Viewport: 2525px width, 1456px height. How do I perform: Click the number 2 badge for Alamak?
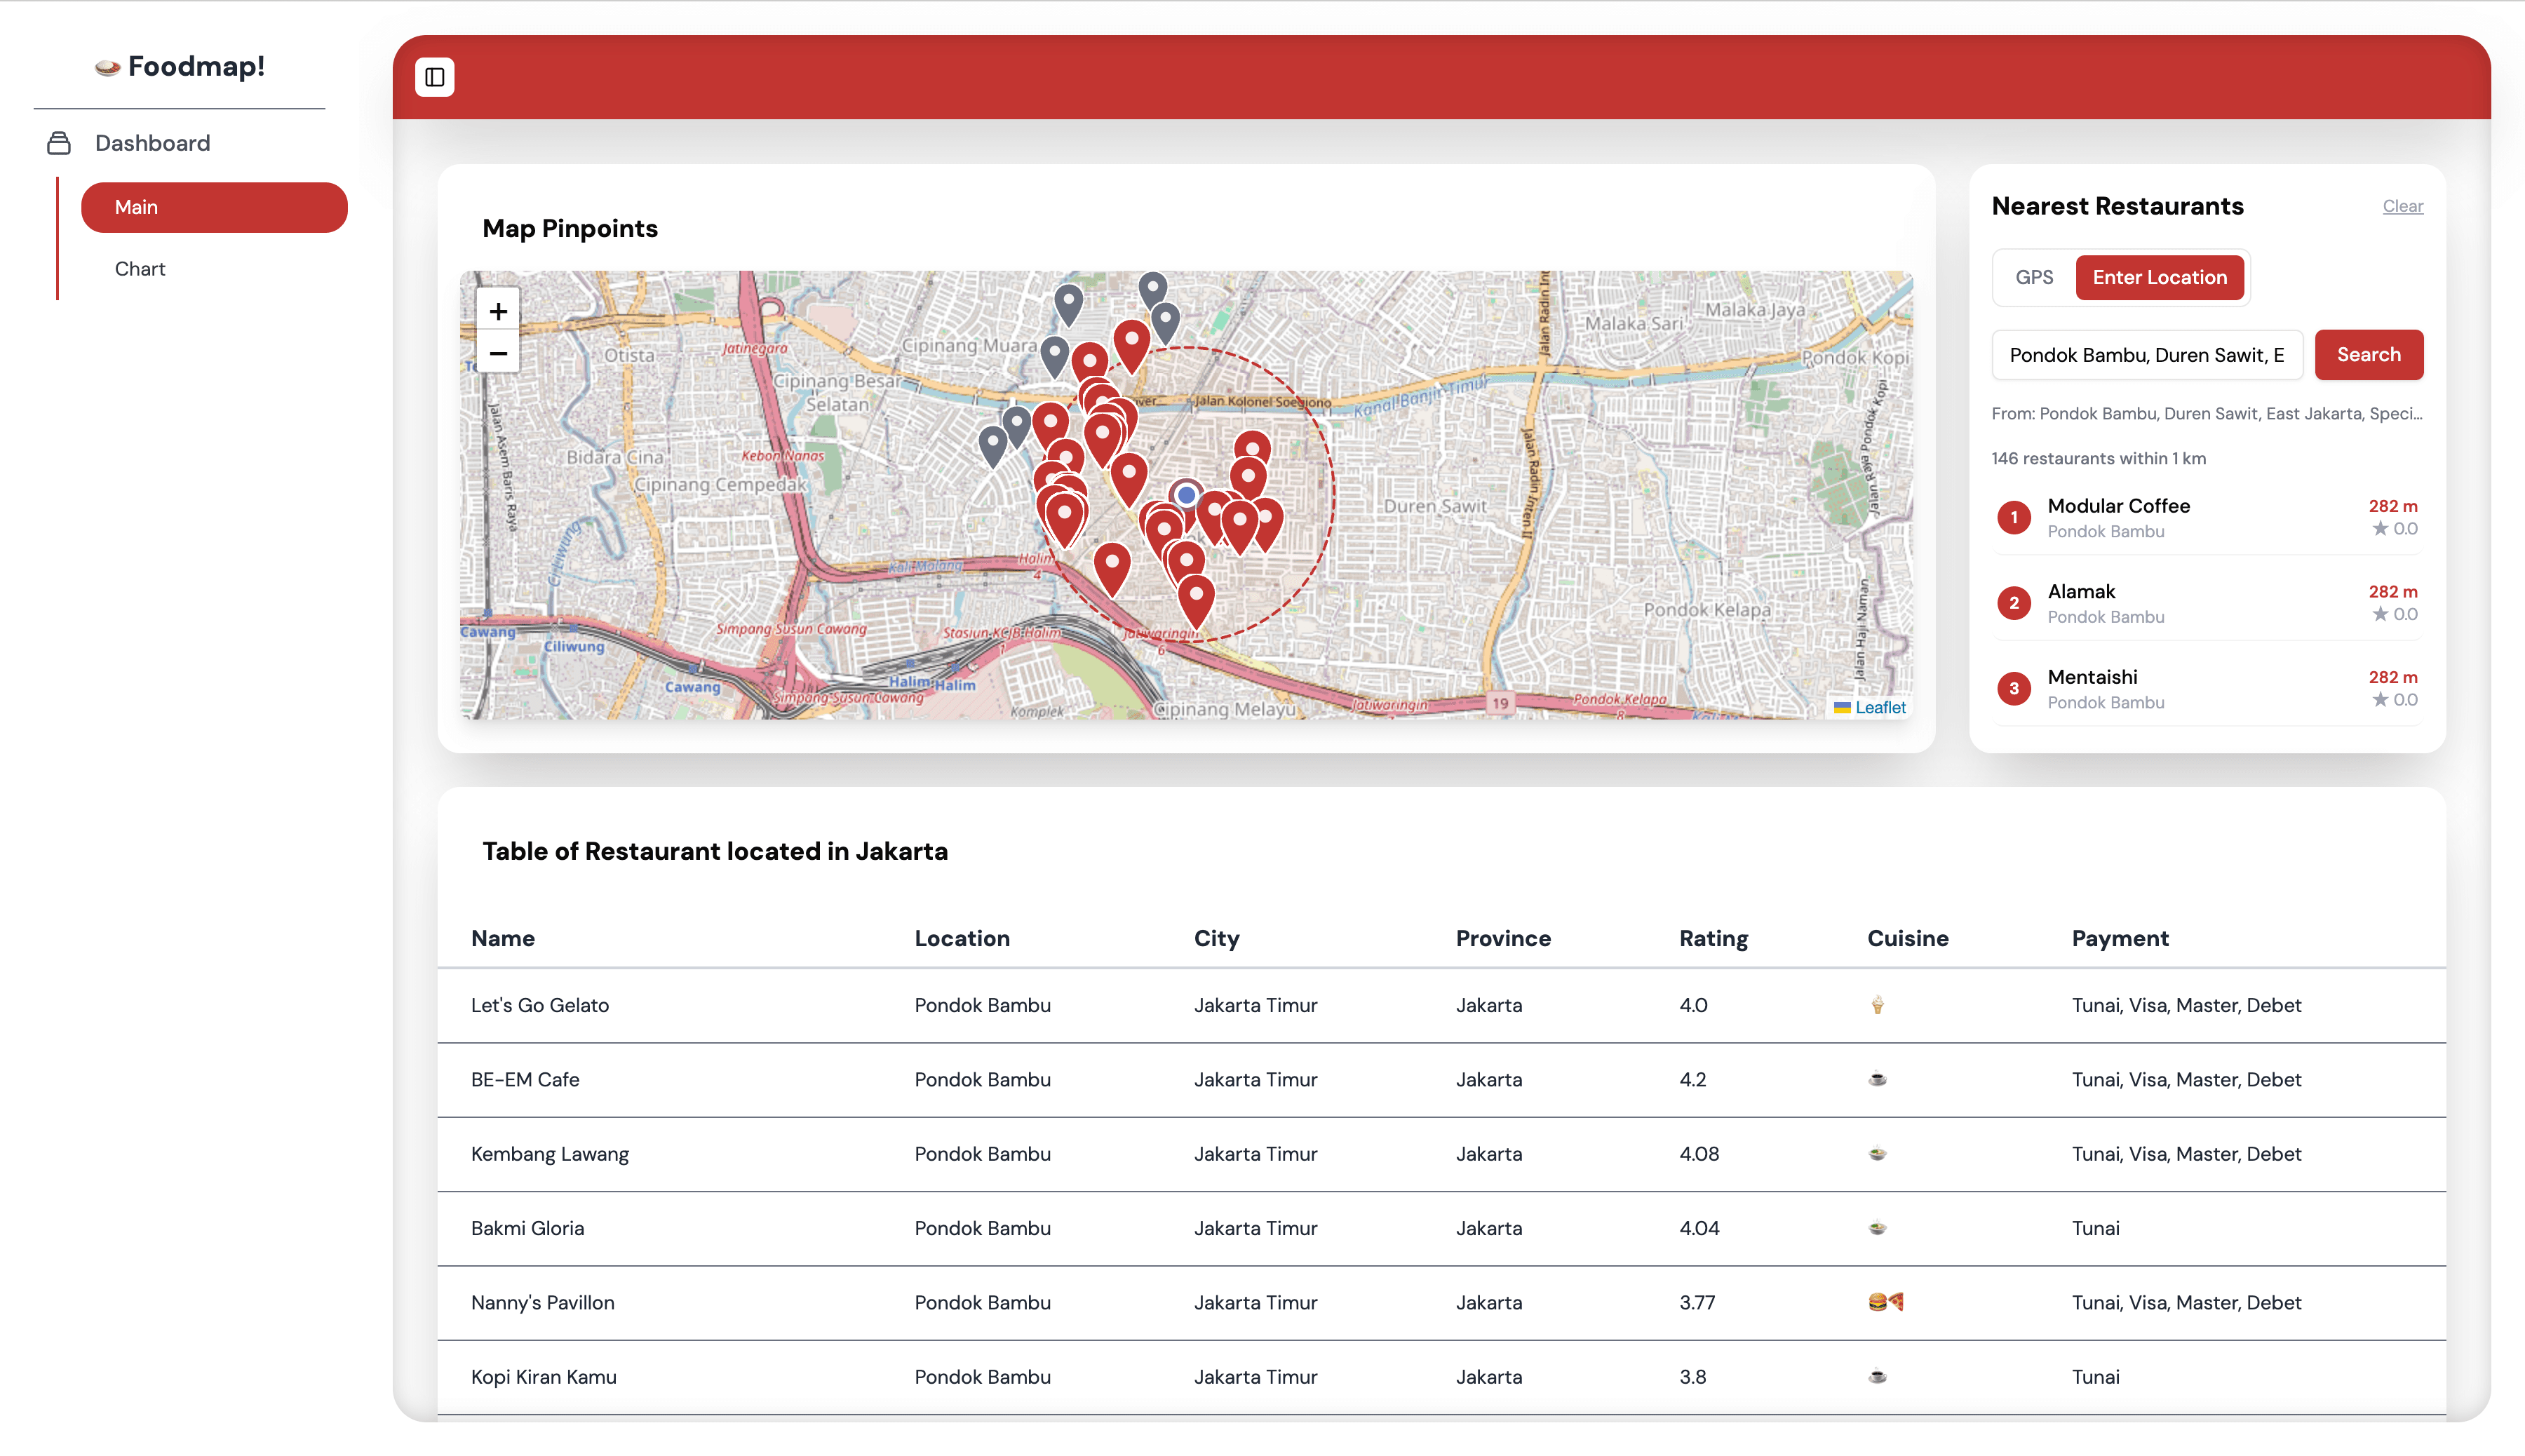click(2014, 603)
